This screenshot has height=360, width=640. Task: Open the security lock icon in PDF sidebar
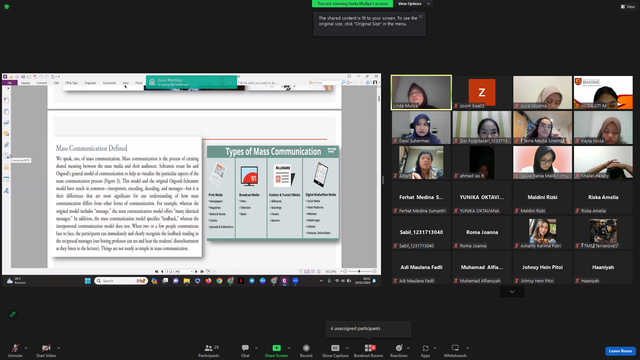coord(7,167)
